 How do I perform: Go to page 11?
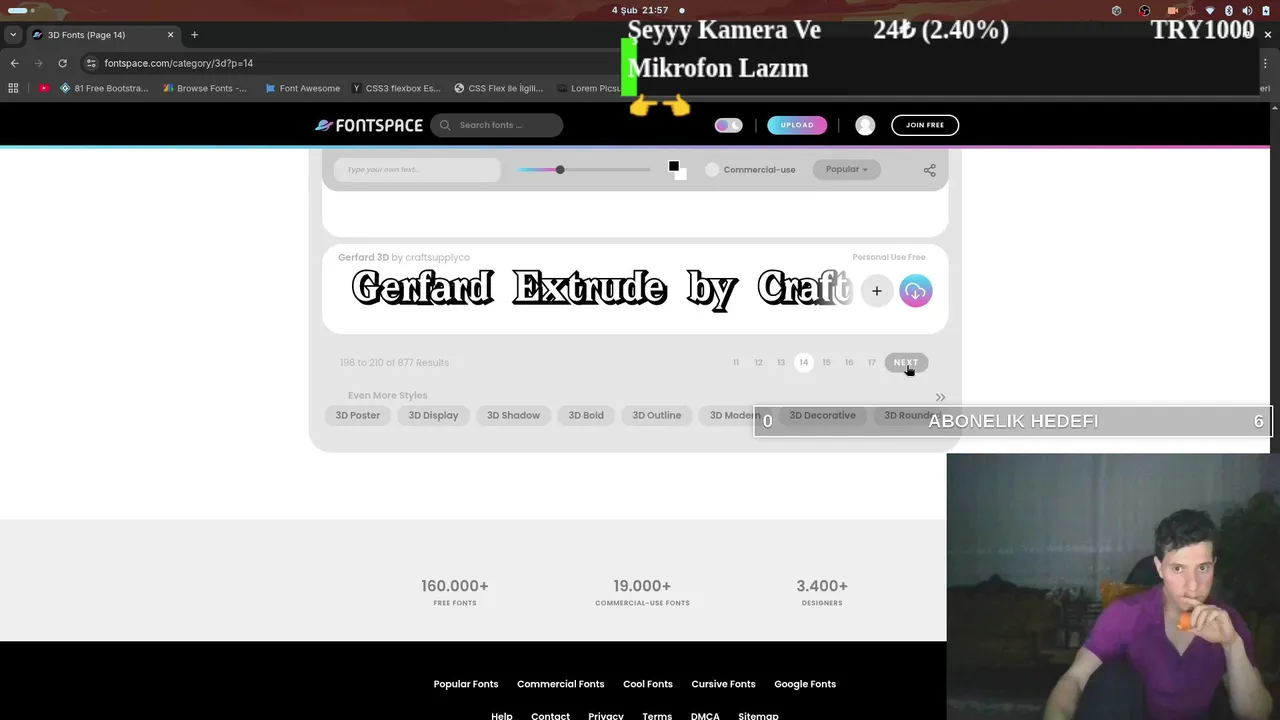(x=736, y=362)
